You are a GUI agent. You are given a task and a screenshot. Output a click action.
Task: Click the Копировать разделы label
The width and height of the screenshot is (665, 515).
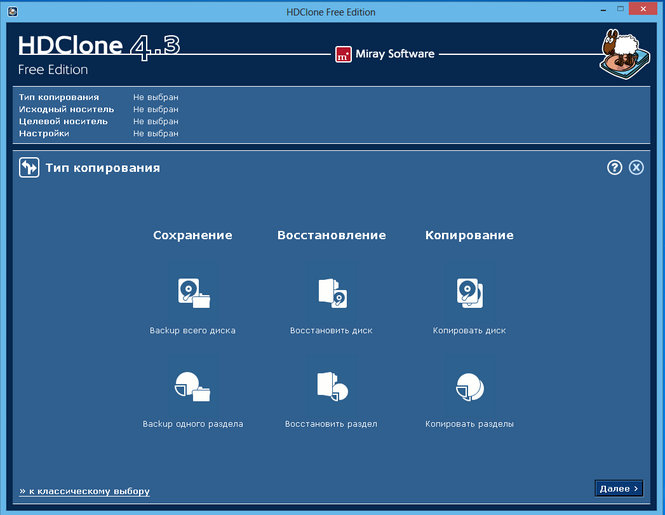(x=469, y=424)
